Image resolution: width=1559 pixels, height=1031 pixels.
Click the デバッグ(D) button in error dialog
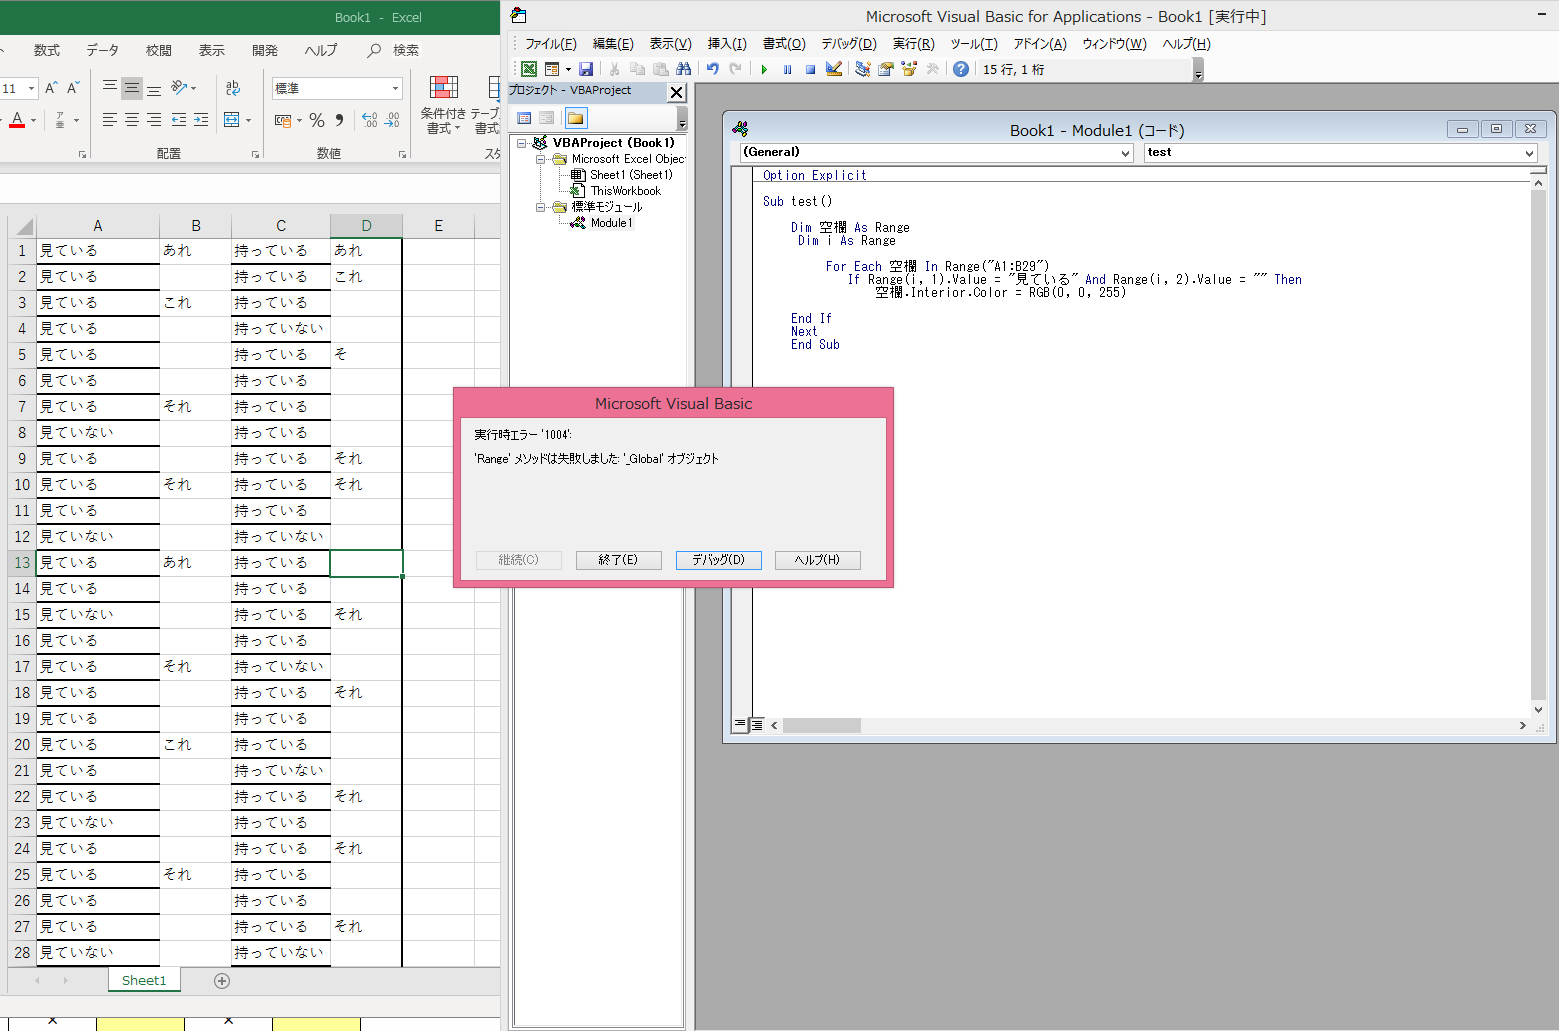point(718,560)
